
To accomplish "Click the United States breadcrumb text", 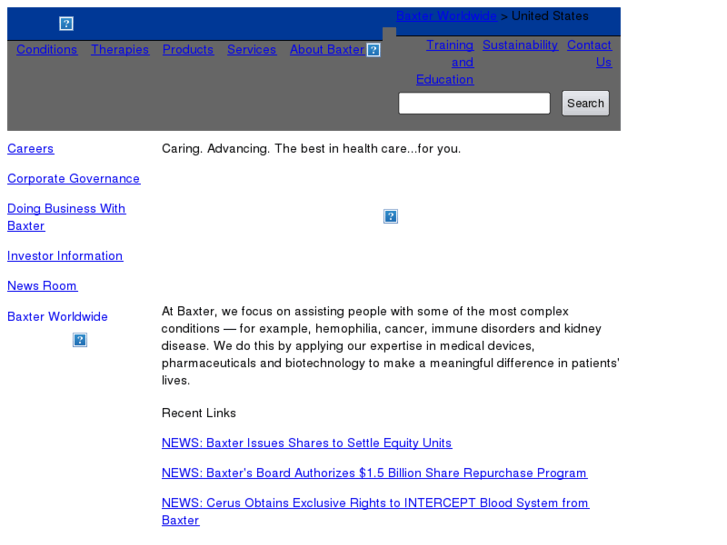I will click(x=550, y=16).
